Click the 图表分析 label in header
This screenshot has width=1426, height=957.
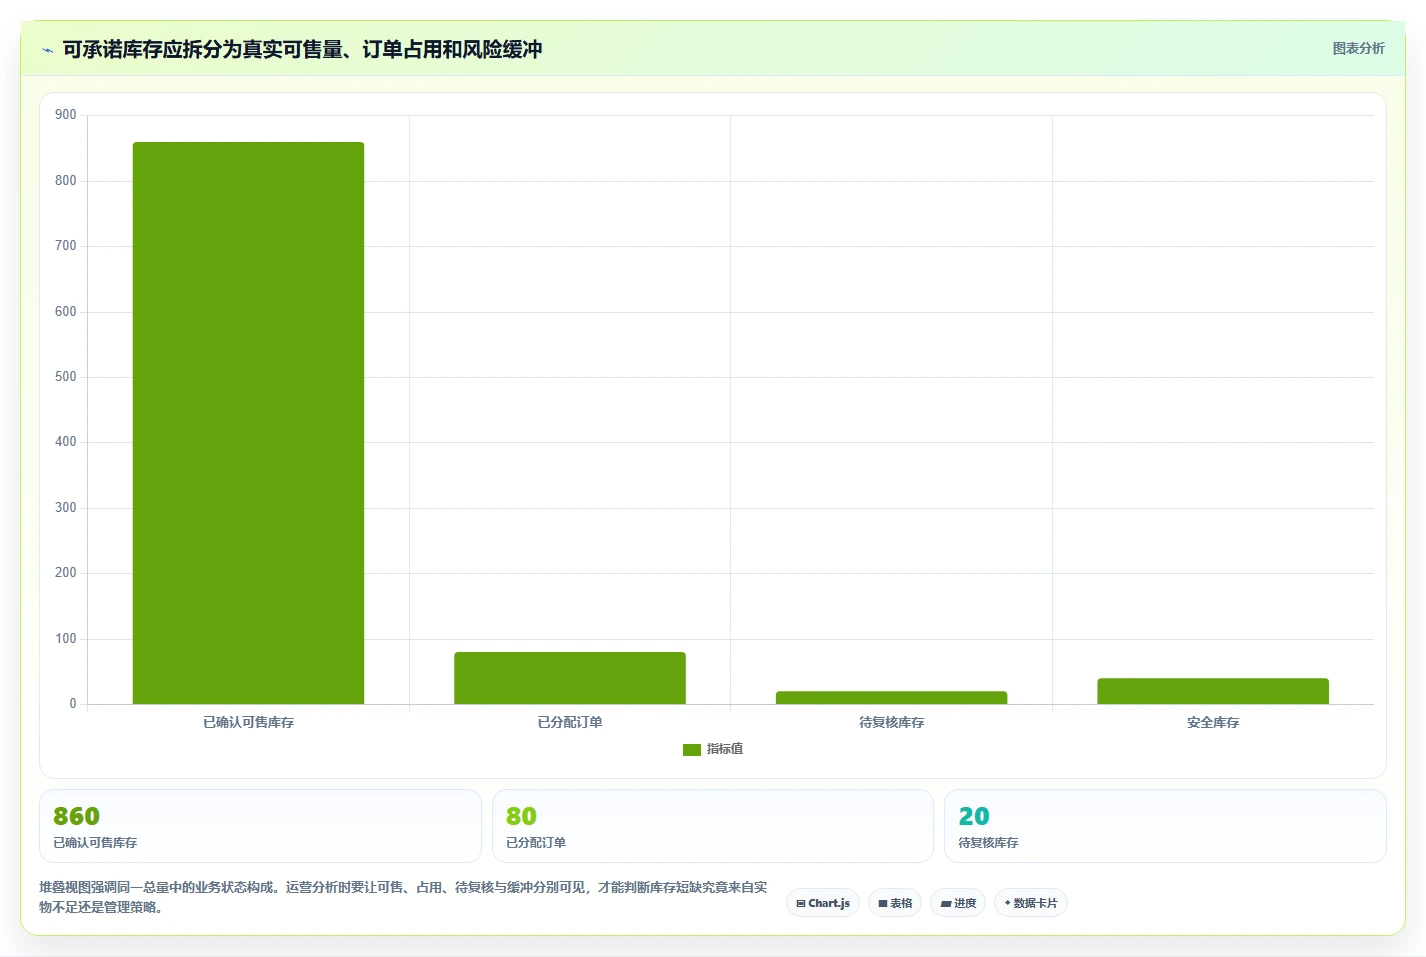[1358, 48]
